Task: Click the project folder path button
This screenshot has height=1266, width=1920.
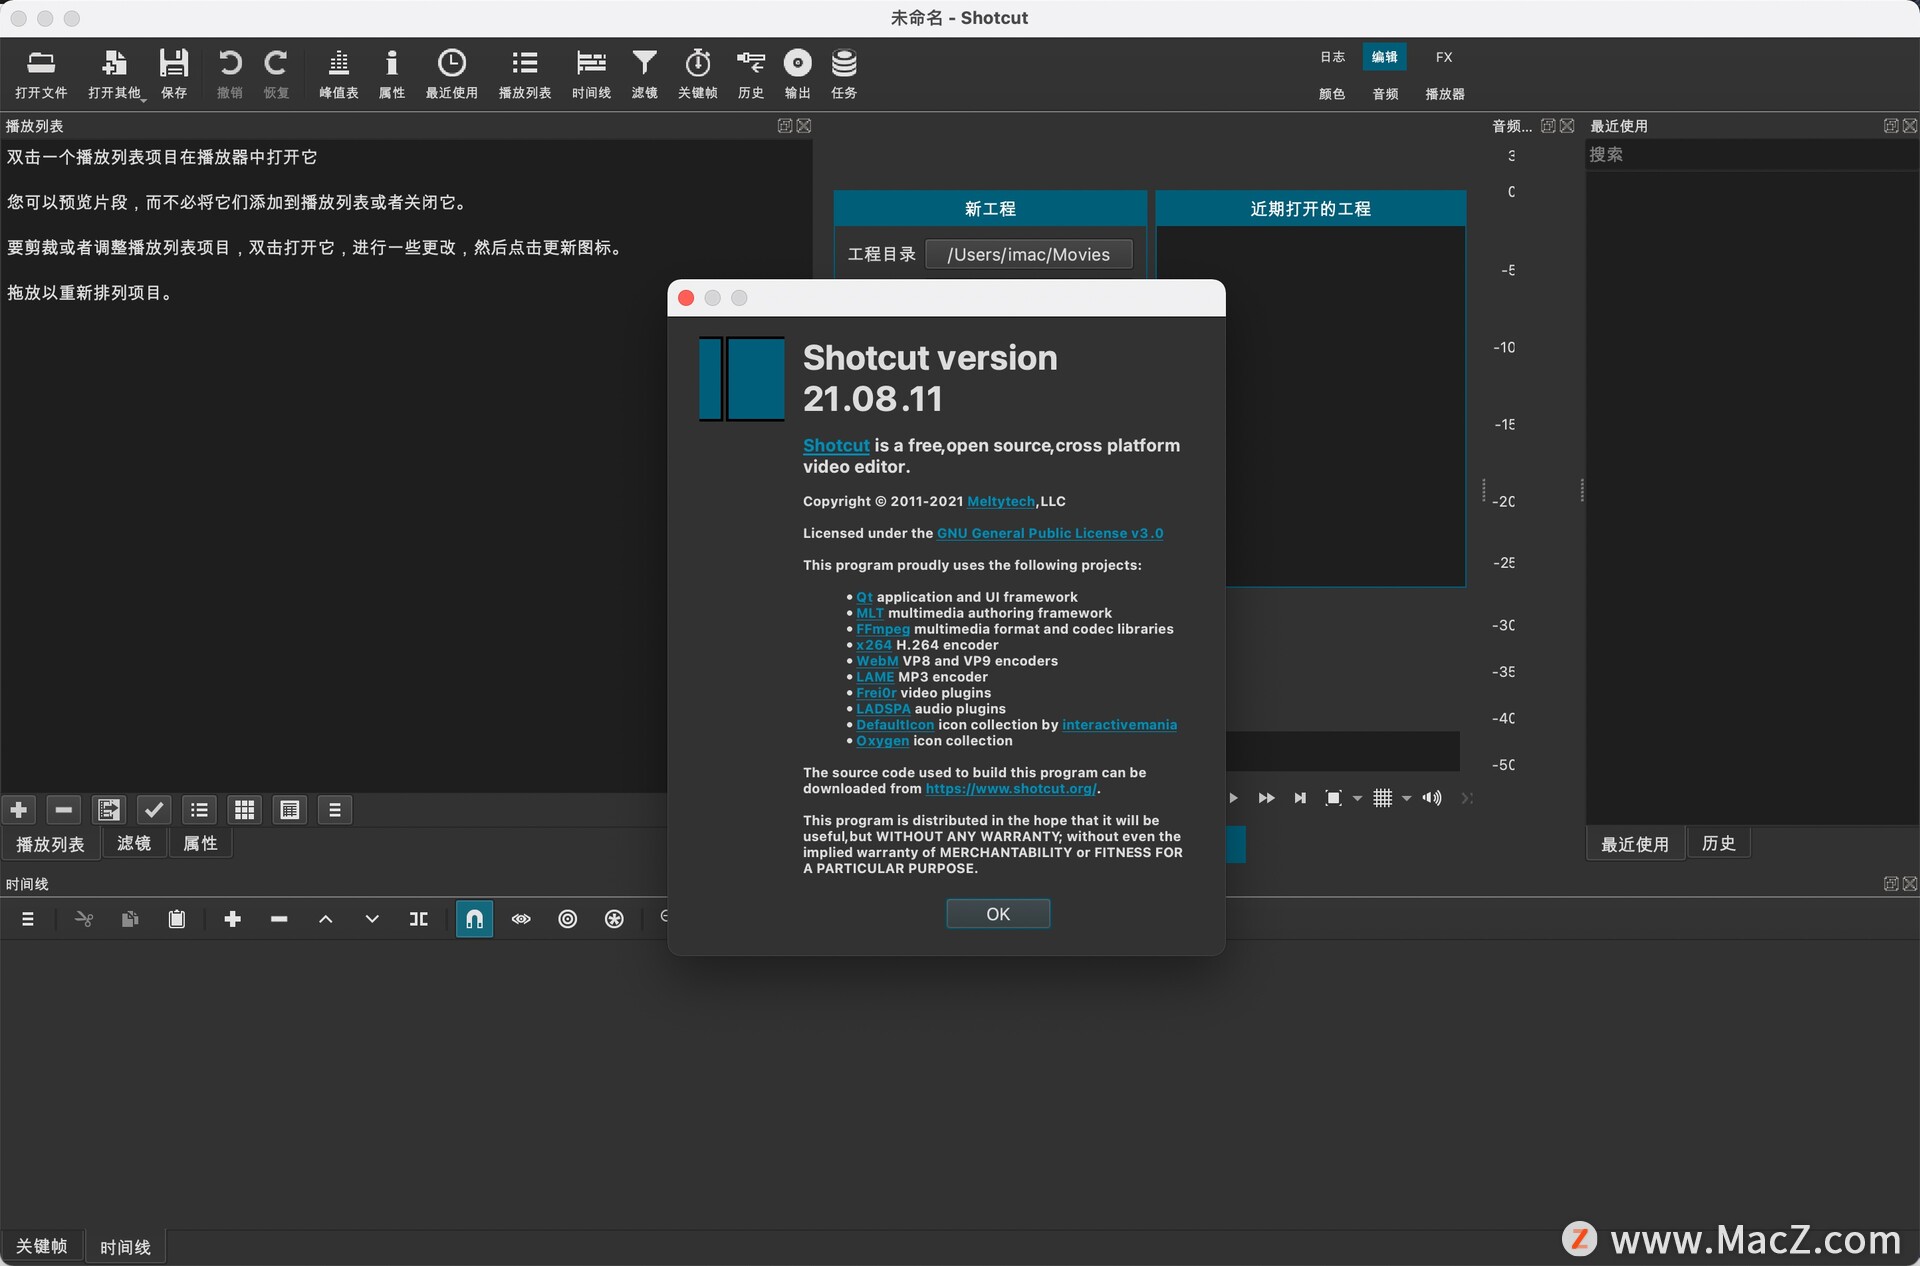Action: pos(1029,254)
